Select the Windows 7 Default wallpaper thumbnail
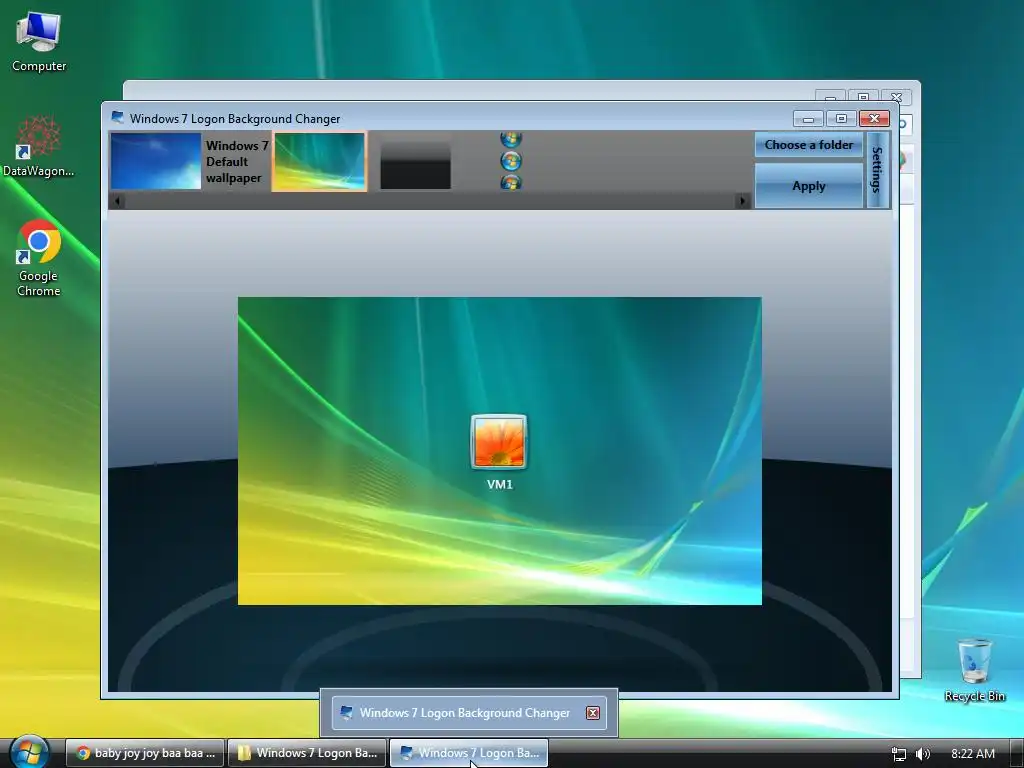Image resolution: width=1024 pixels, height=768 pixels. point(156,161)
